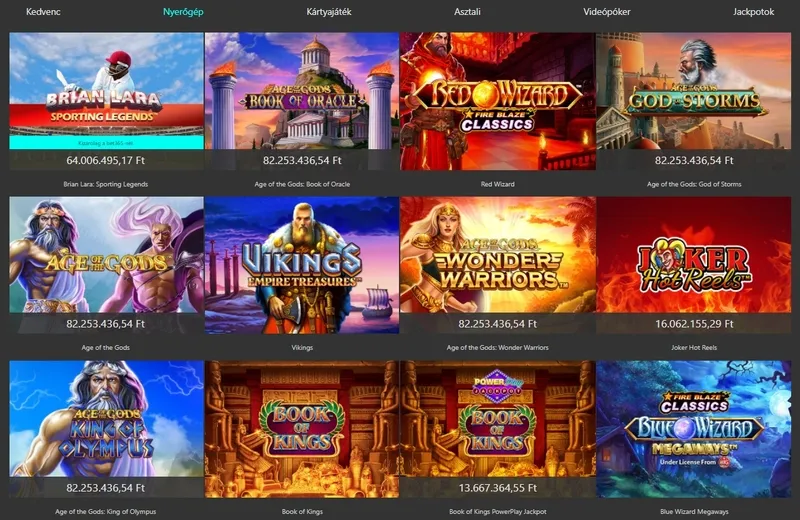Open the Book of Kings game tile
Screen dimensions: 800x520
[302, 429]
